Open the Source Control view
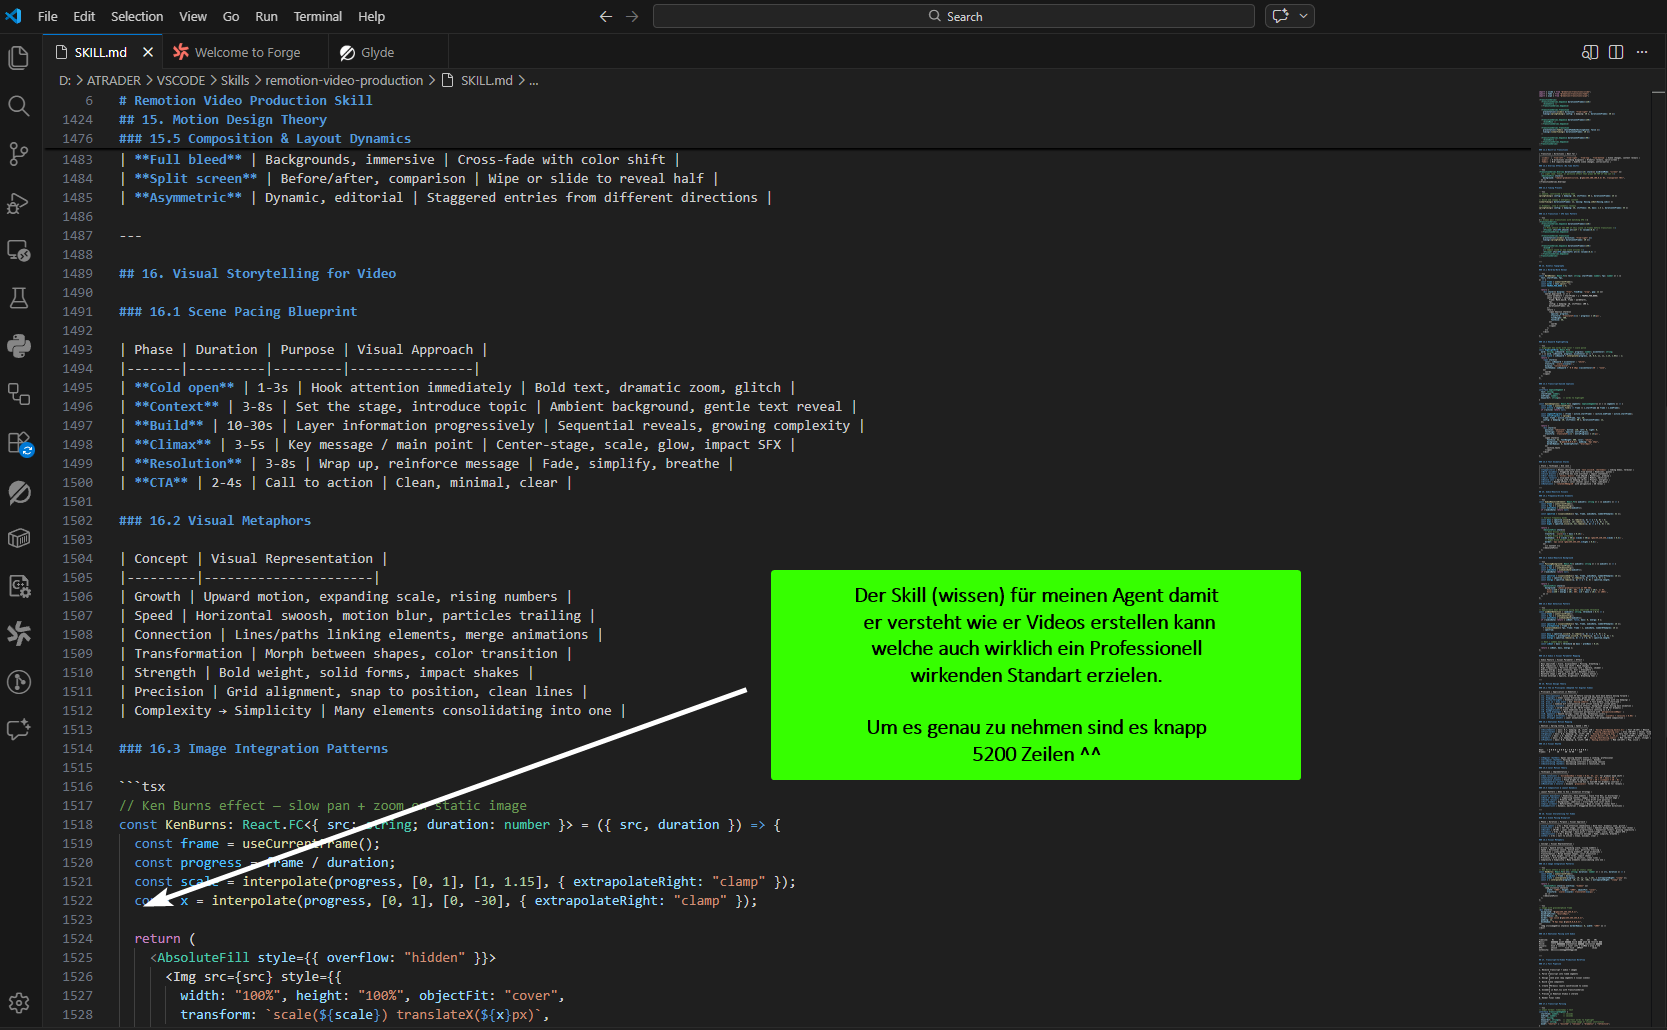1667x1030 pixels. pyautogui.click(x=19, y=154)
